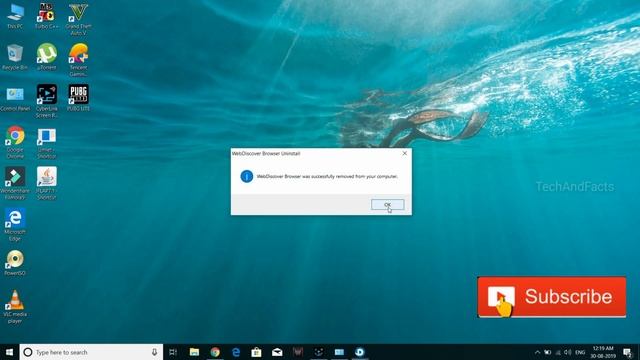Select the Tencent Gaming shortcut icon
The width and height of the screenshot is (640, 360).
click(78, 60)
